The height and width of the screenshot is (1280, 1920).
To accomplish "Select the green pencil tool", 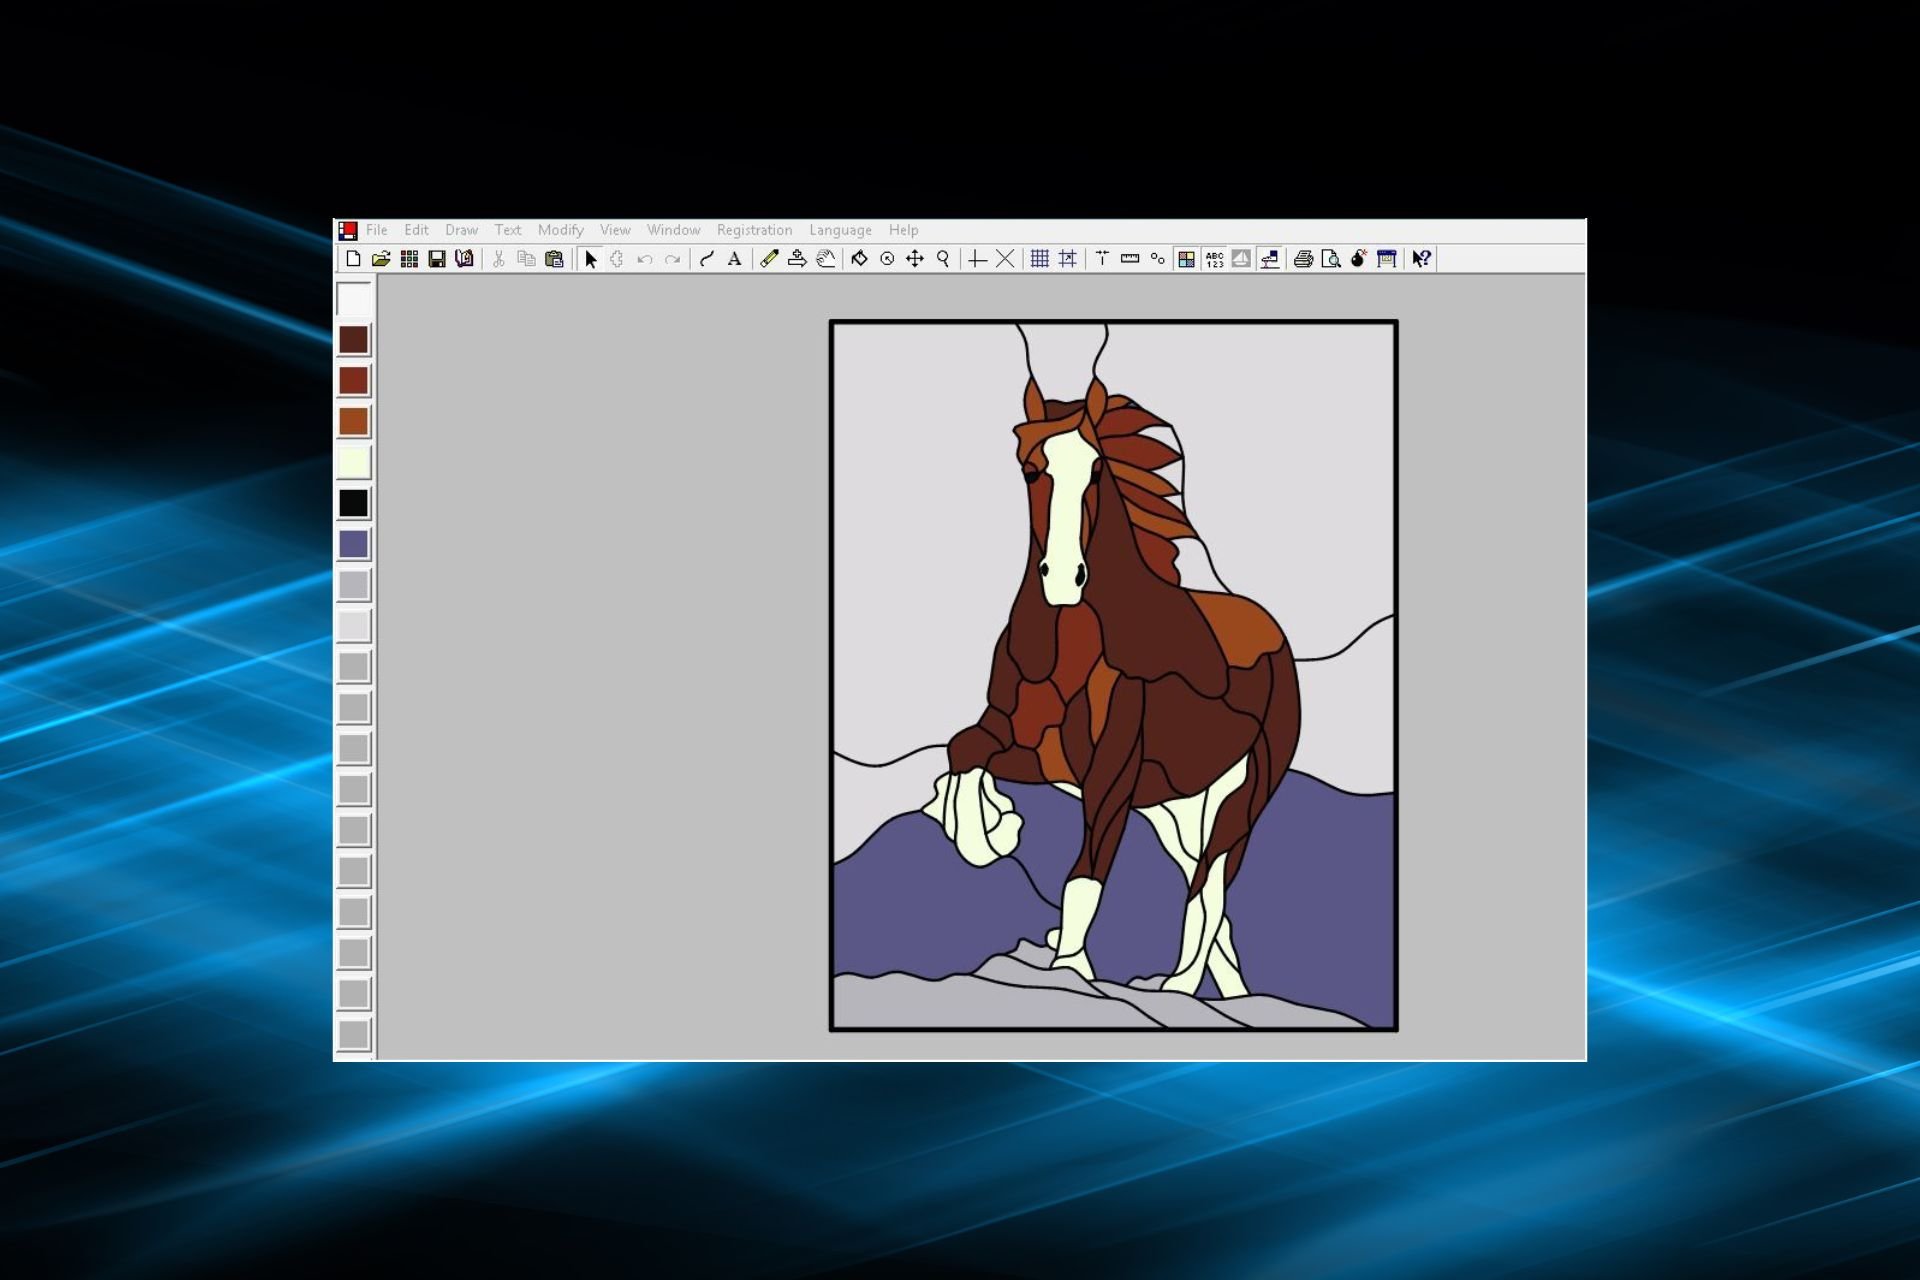I will (769, 259).
